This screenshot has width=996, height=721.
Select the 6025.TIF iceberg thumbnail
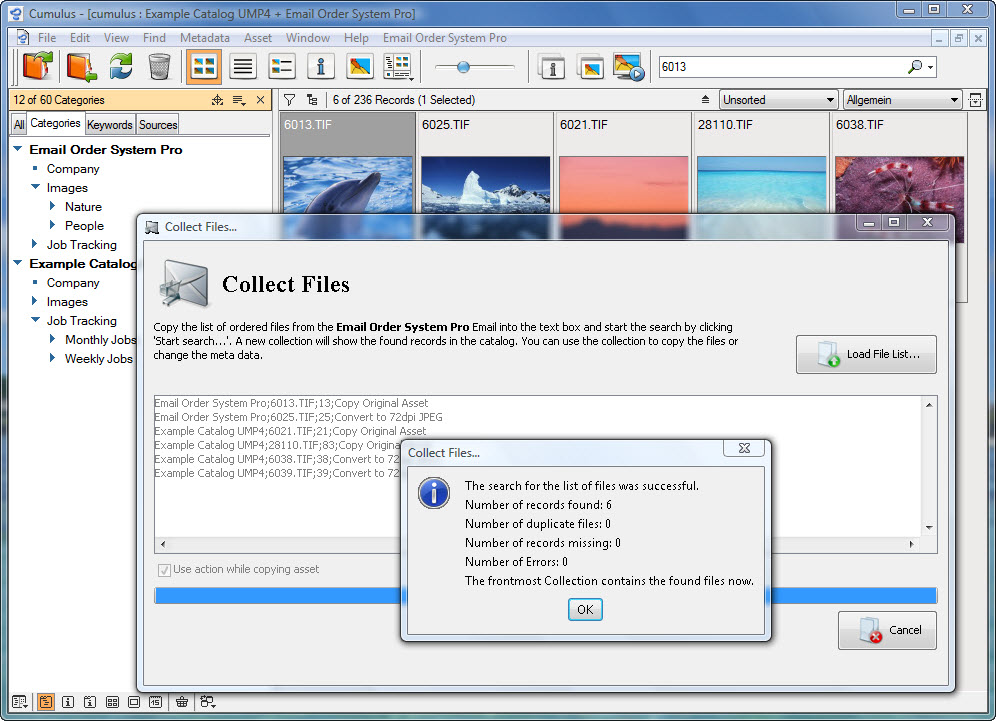click(x=485, y=184)
